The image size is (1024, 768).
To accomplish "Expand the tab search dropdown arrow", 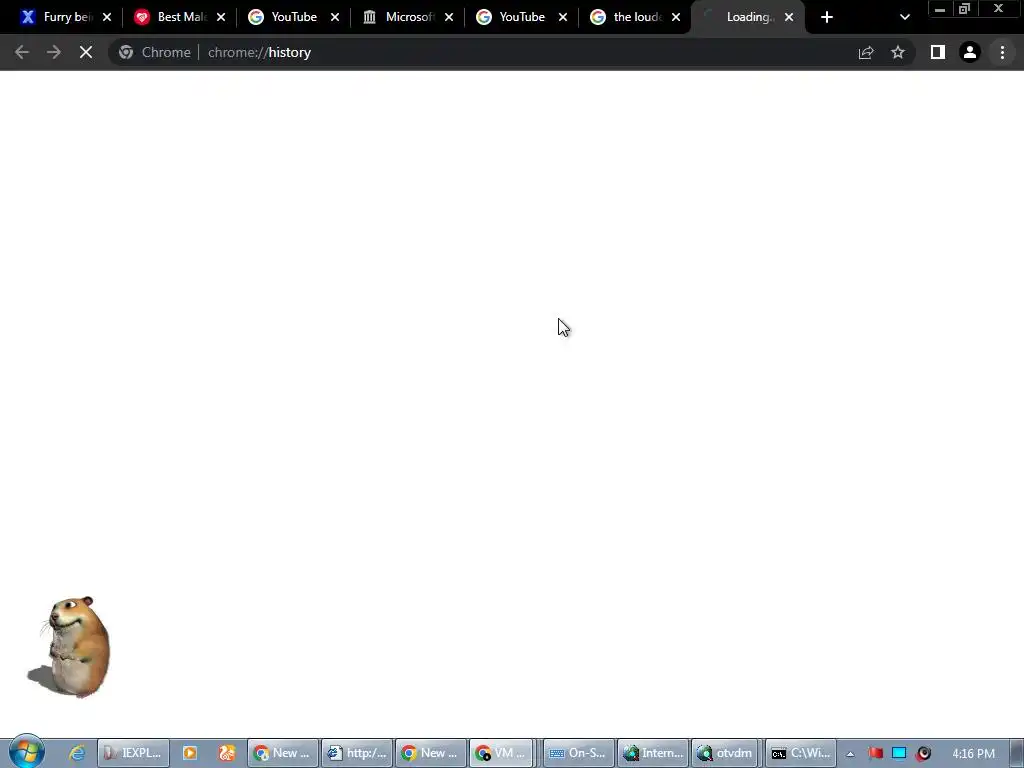I will pos(904,17).
